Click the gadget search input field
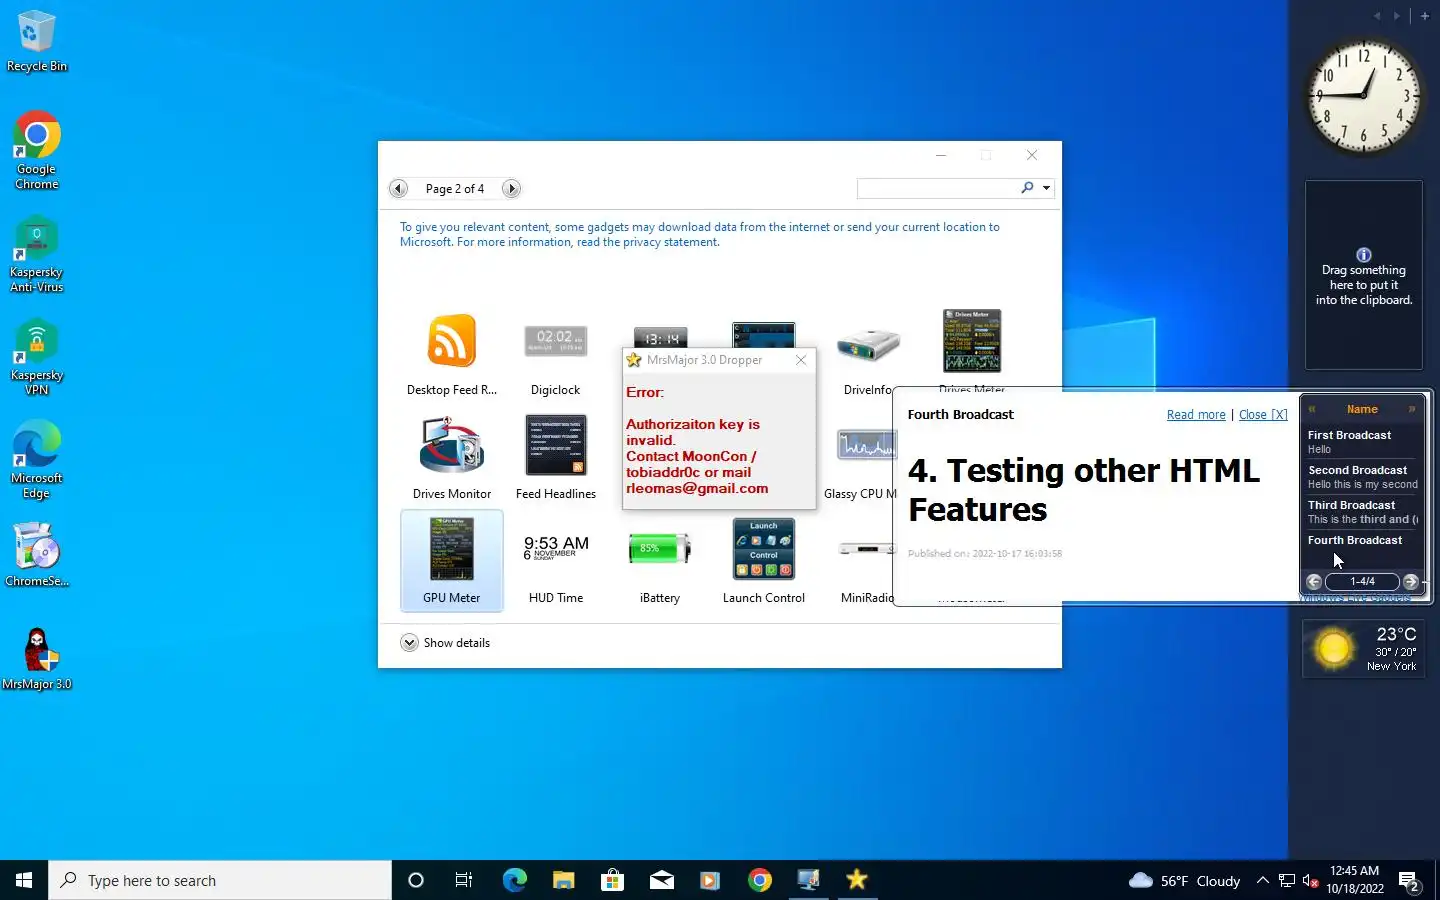This screenshot has height=900, width=1440. [x=937, y=188]
